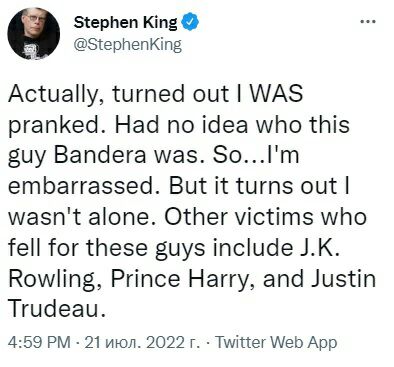Click the blue verified checkmark badge
Image resolution: width=394 pixels, height=367 pixels.
pyautogui.click(x=190, y=22)
